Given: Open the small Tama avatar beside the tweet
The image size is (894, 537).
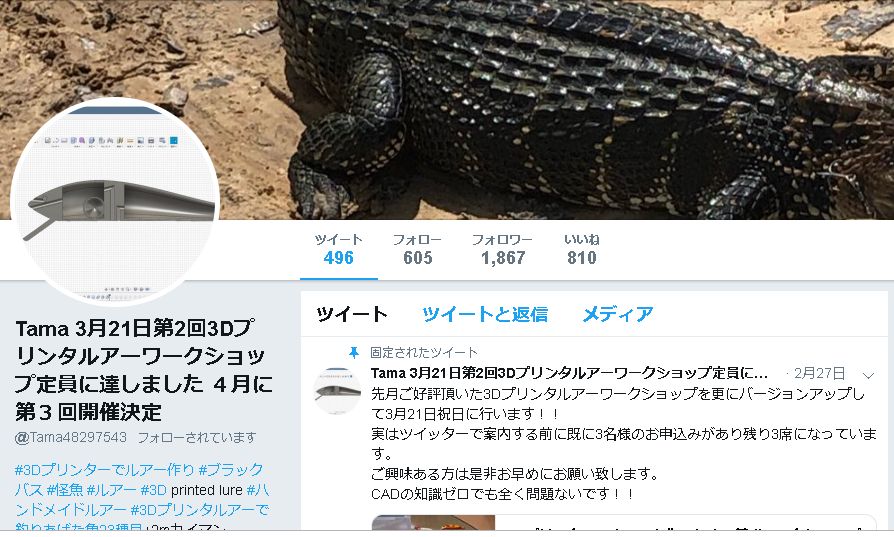Looking at the screenshot, I should click(337, 391).
